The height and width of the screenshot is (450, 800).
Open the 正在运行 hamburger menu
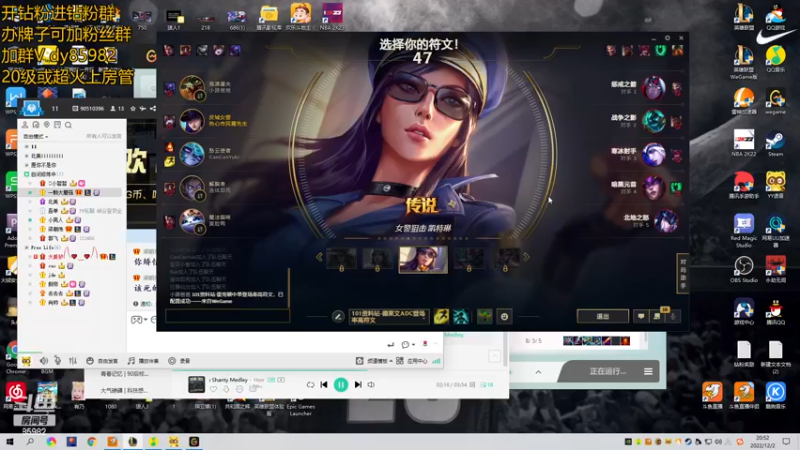pos(648,371)
